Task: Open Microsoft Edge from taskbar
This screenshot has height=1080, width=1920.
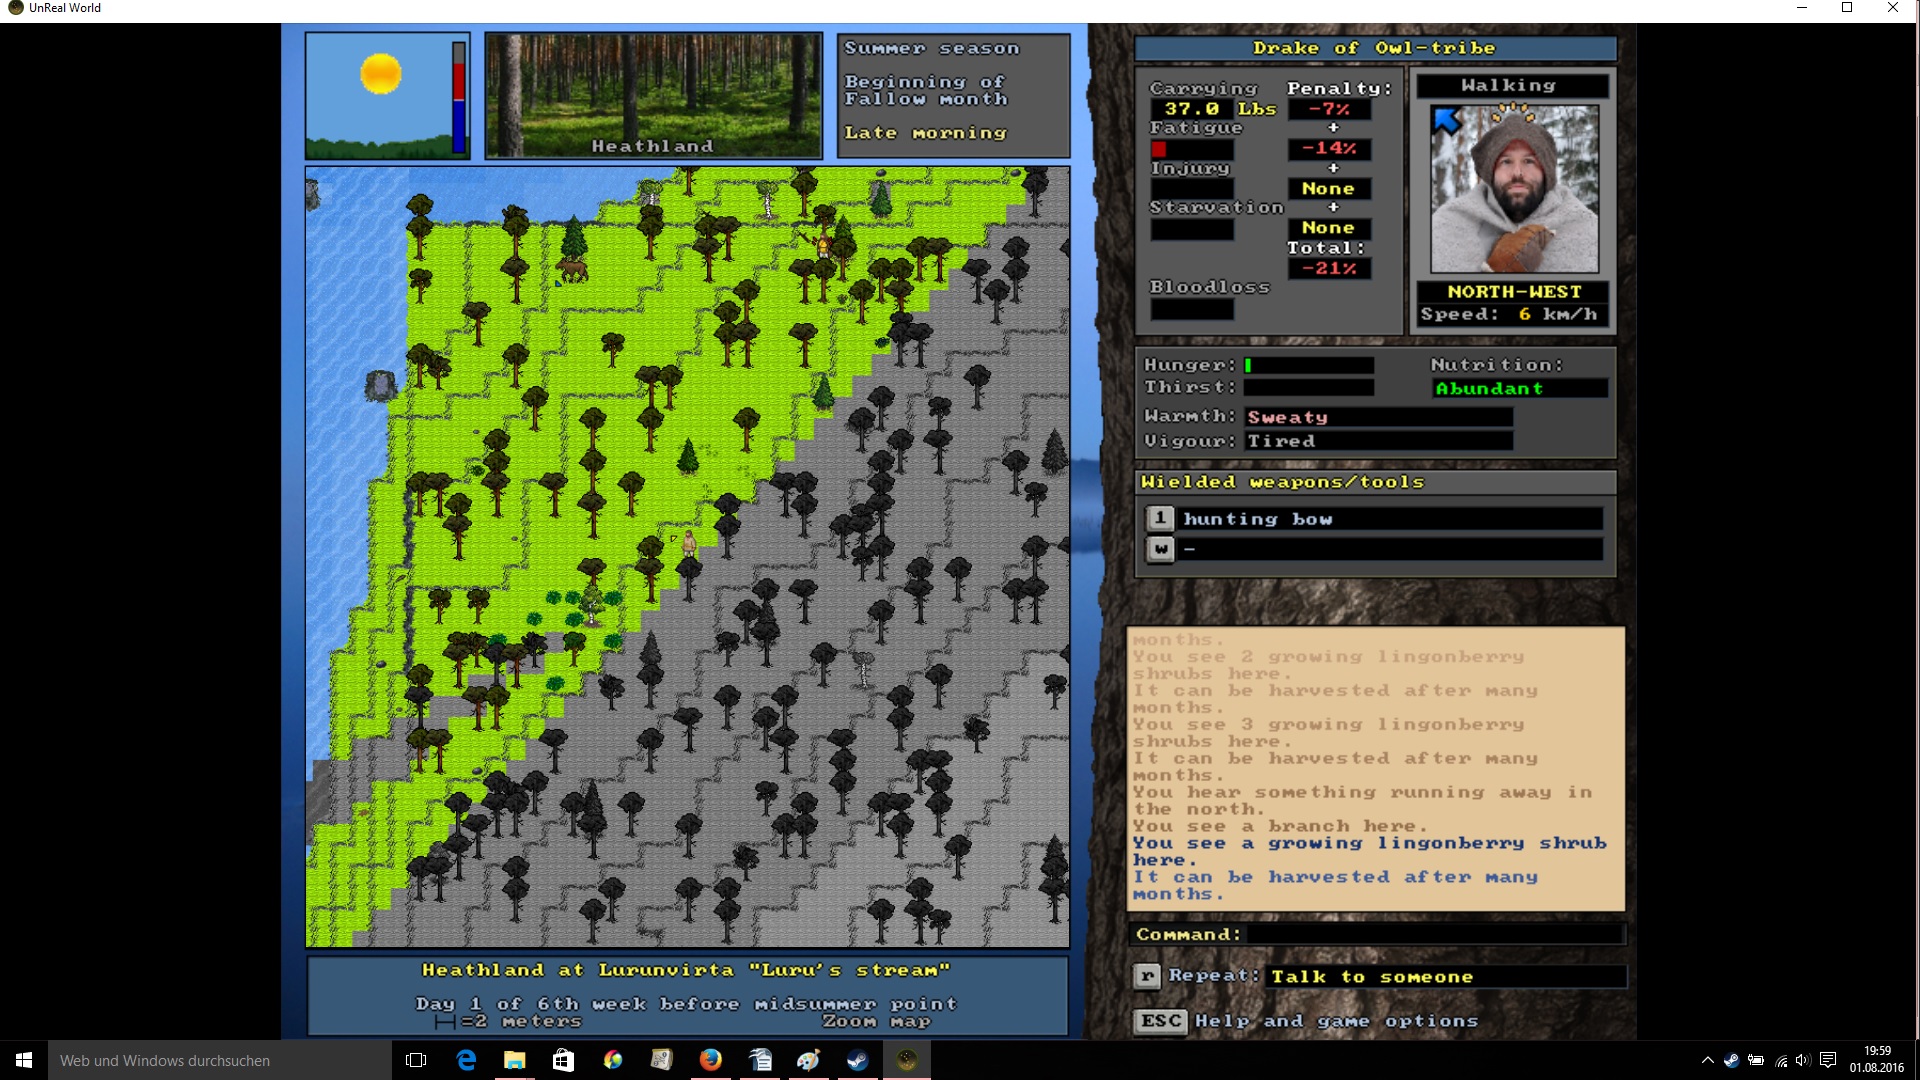Action: click(466, 1060)
